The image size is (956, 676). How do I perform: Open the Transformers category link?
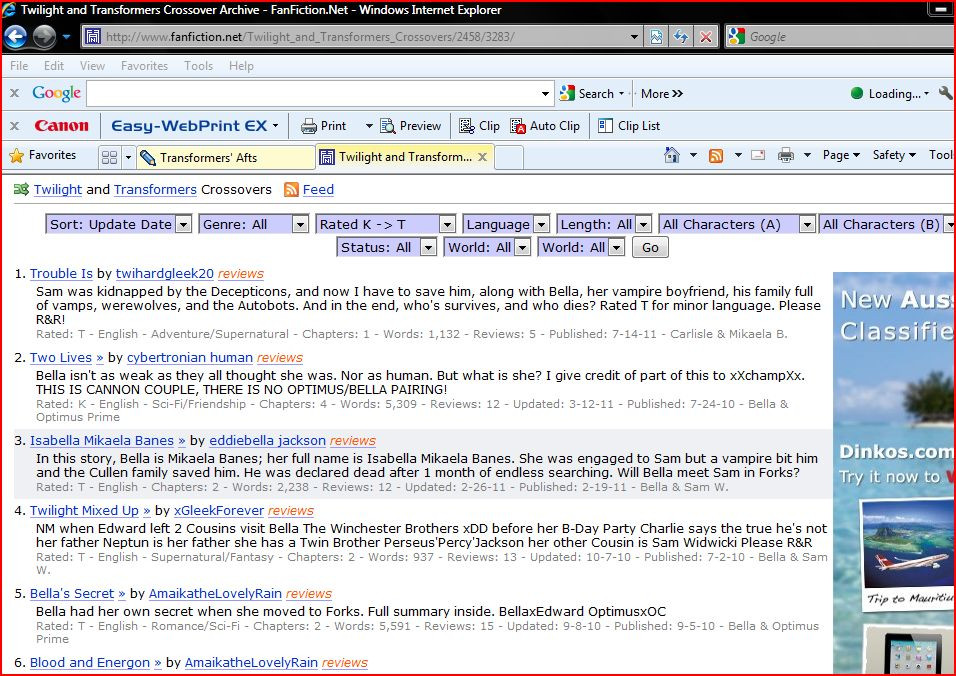tap(155, 190)
